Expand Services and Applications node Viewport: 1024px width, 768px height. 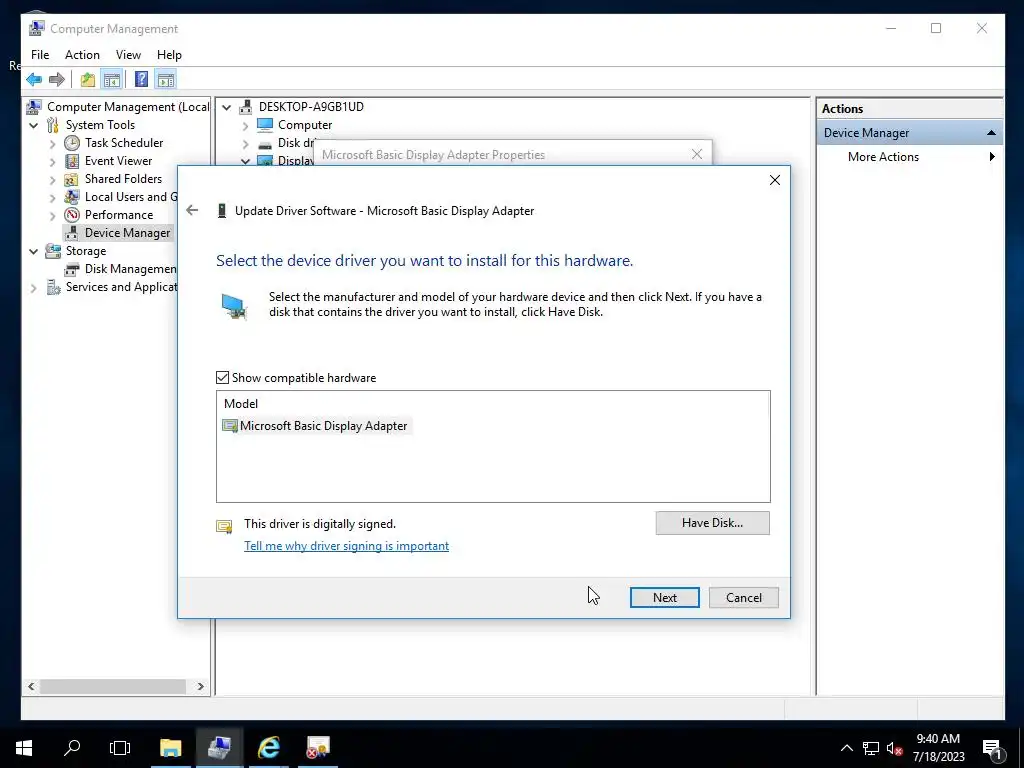pyautogui.click(x=34, y=287)
